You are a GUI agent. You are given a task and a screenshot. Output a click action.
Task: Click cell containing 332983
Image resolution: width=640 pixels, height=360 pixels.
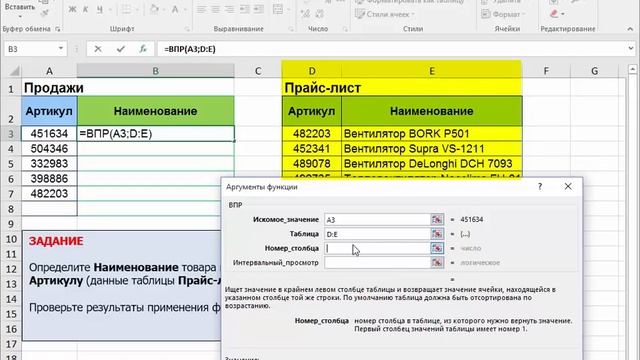49,164
